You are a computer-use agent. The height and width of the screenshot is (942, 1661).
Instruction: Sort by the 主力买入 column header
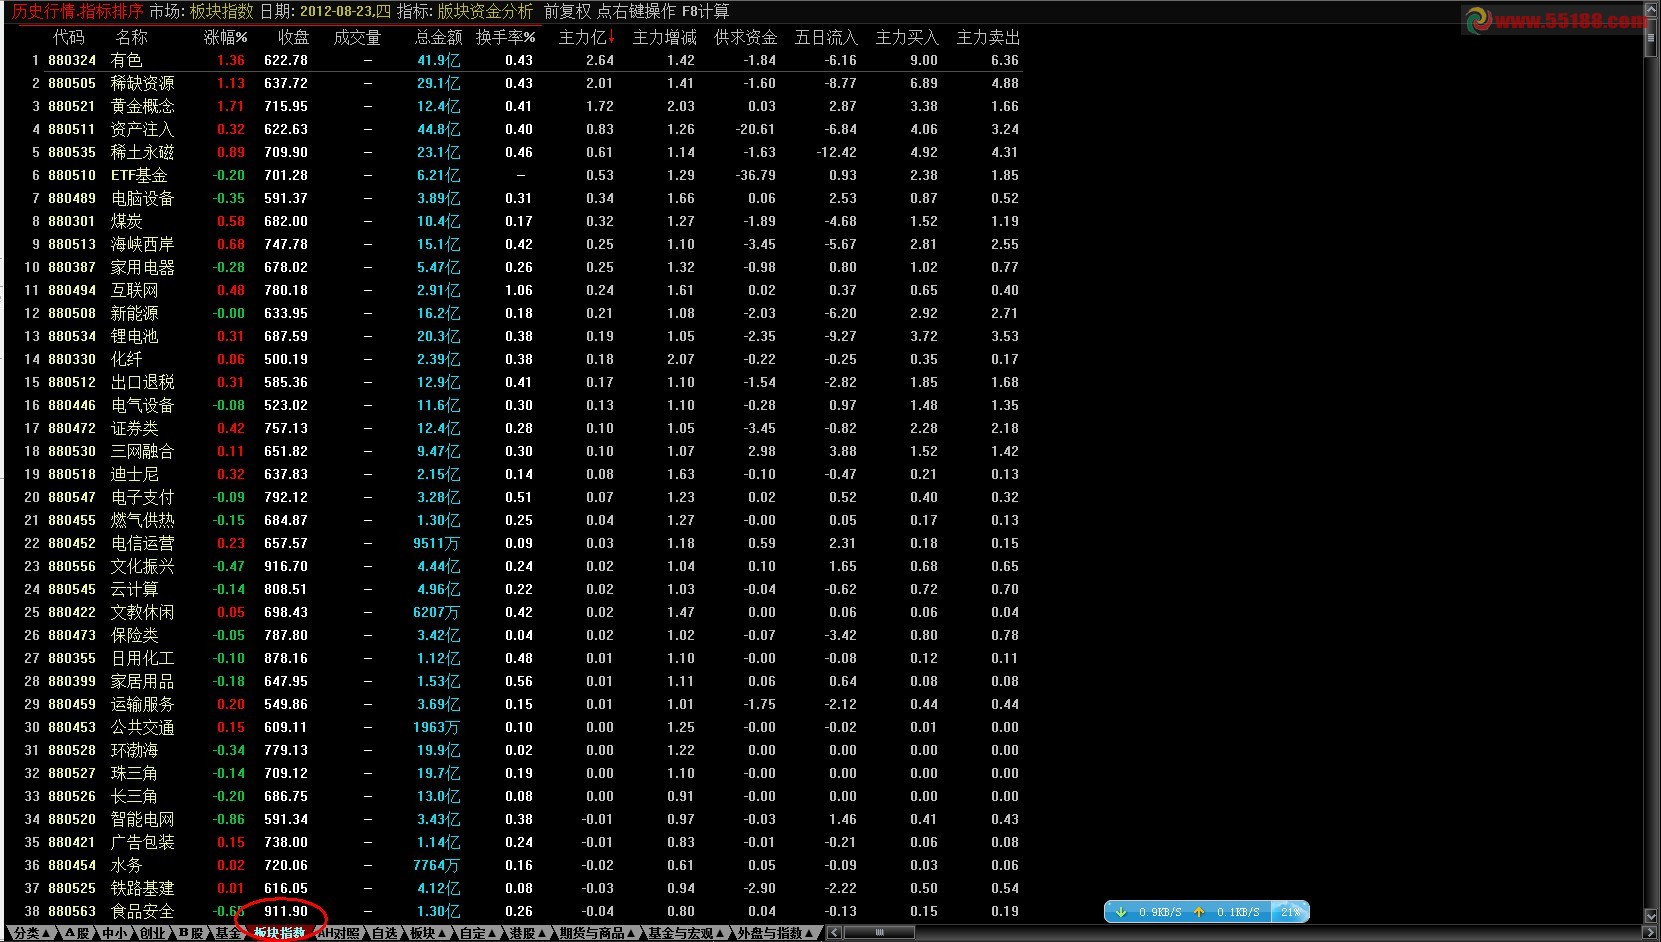click(x=907, y=37)
